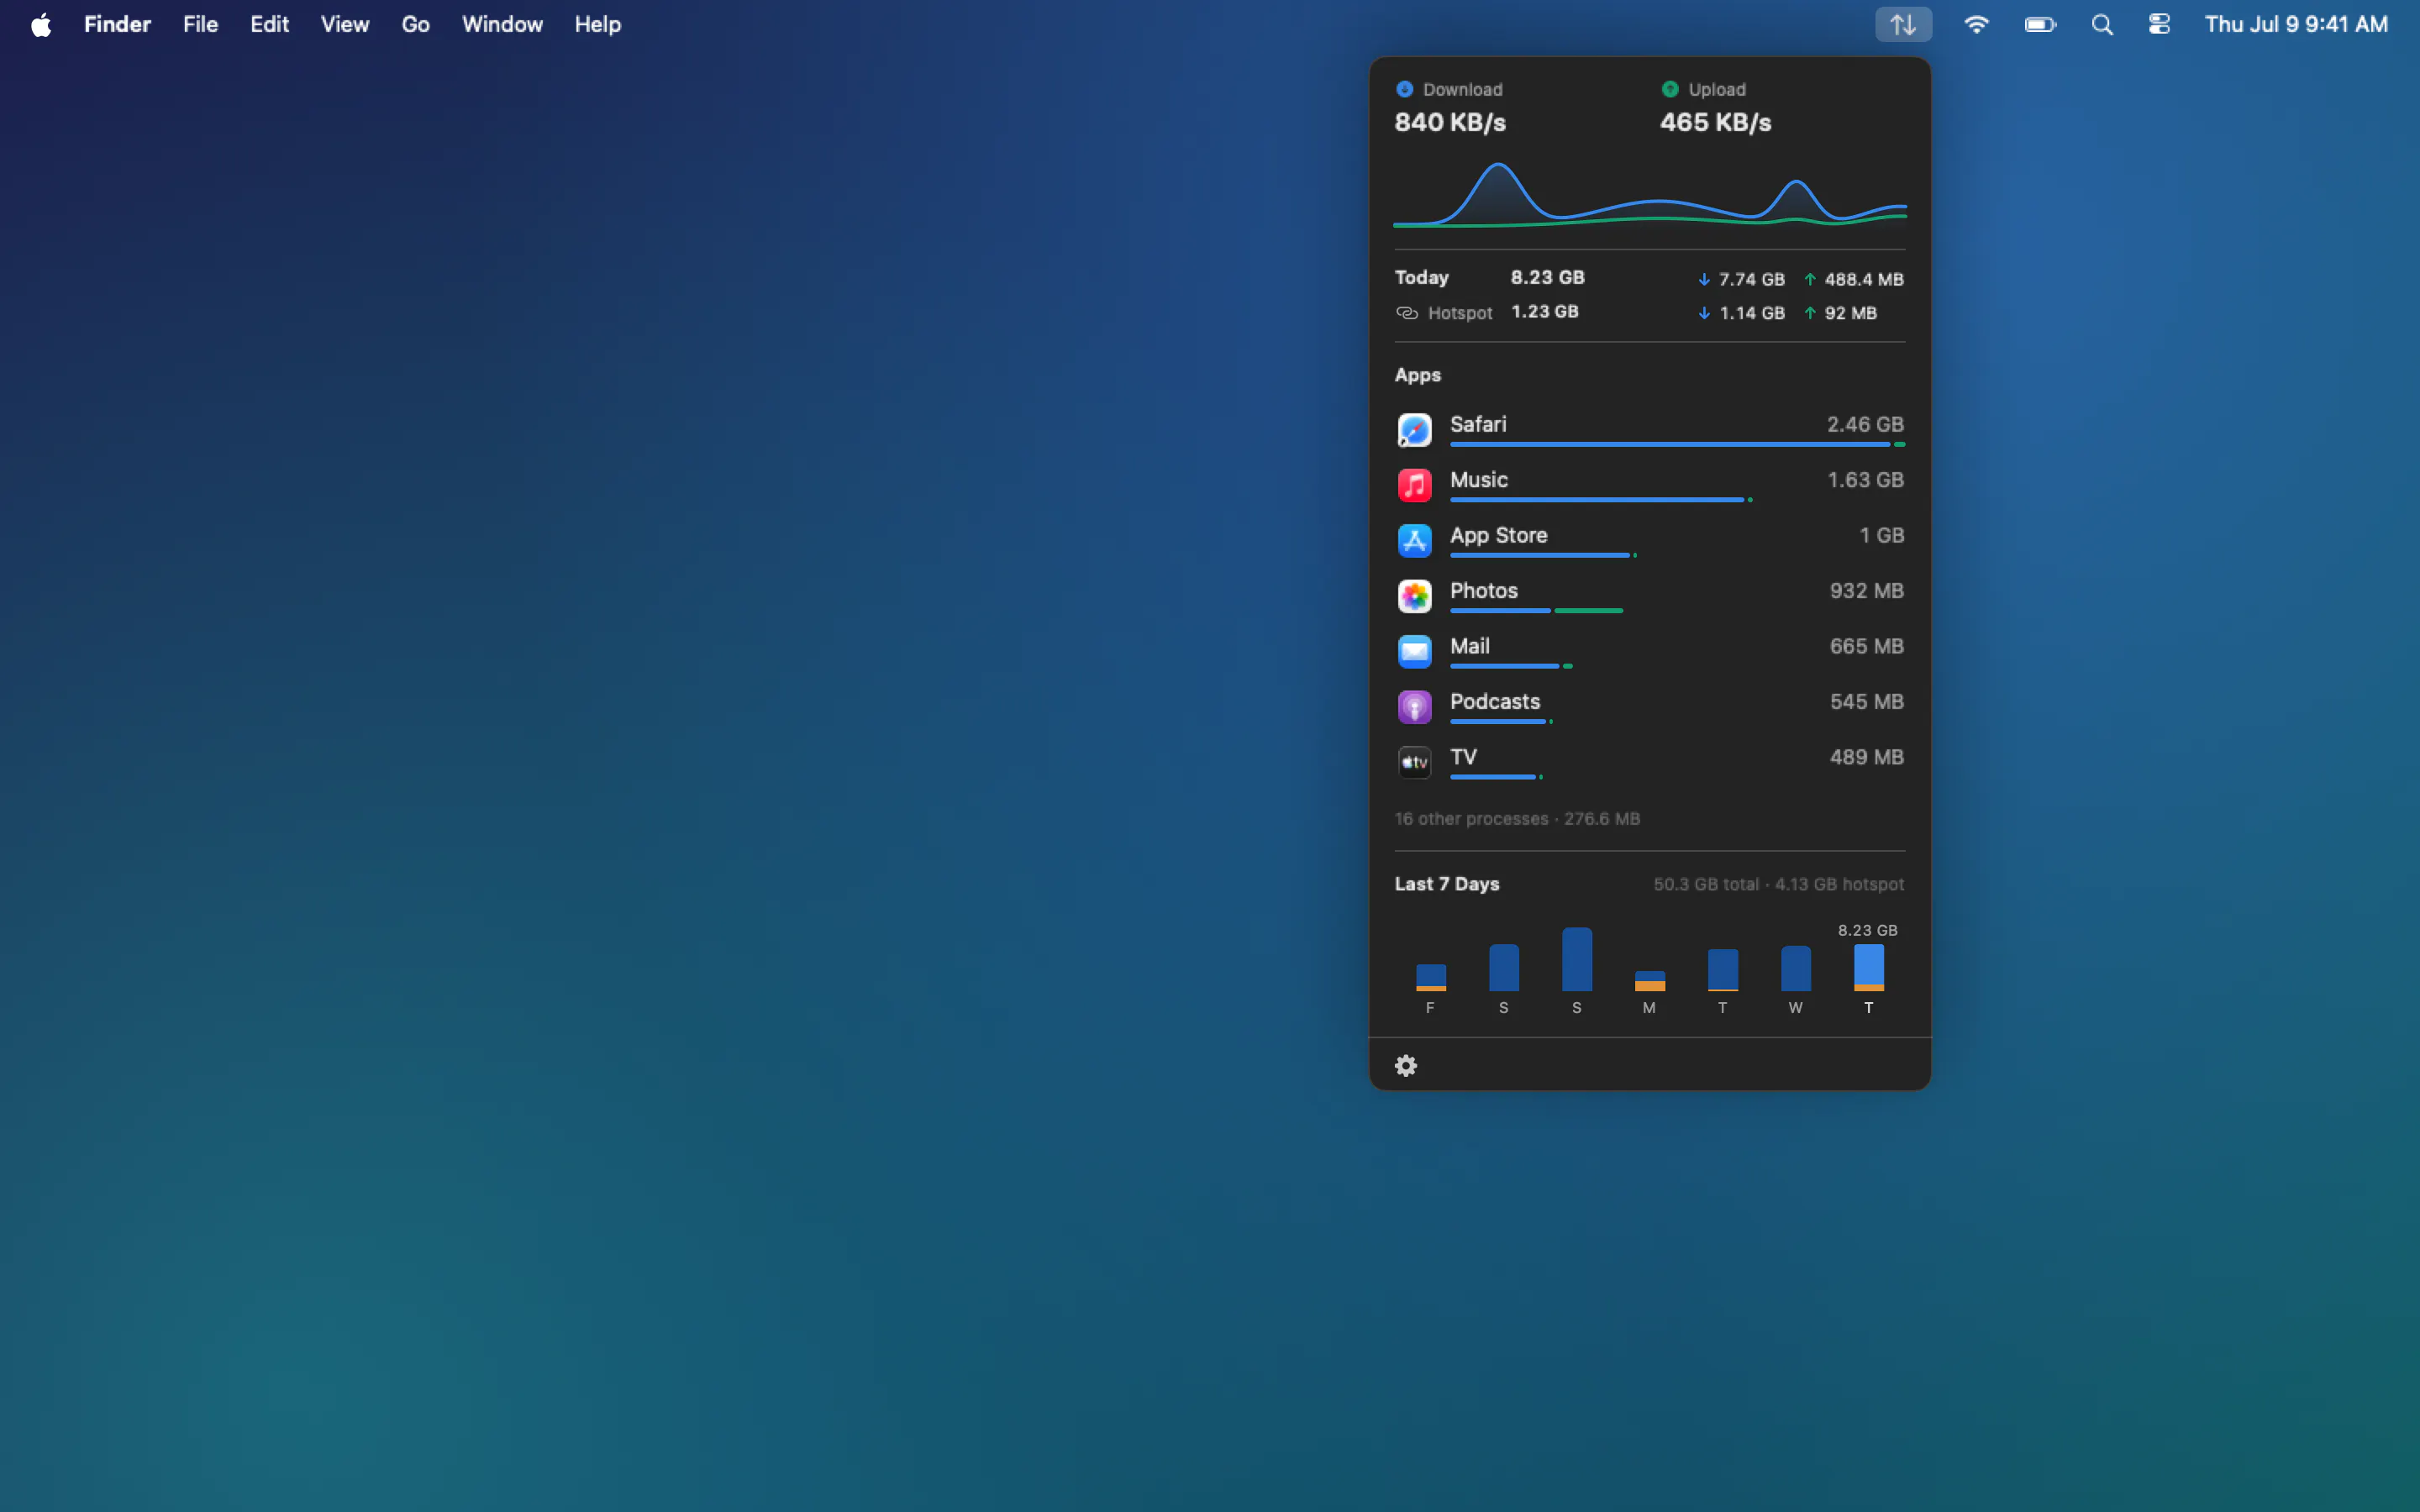Click Music's blue usage progress bar
This screenshot has width=2420, height=1512.
click(1596, 499)
